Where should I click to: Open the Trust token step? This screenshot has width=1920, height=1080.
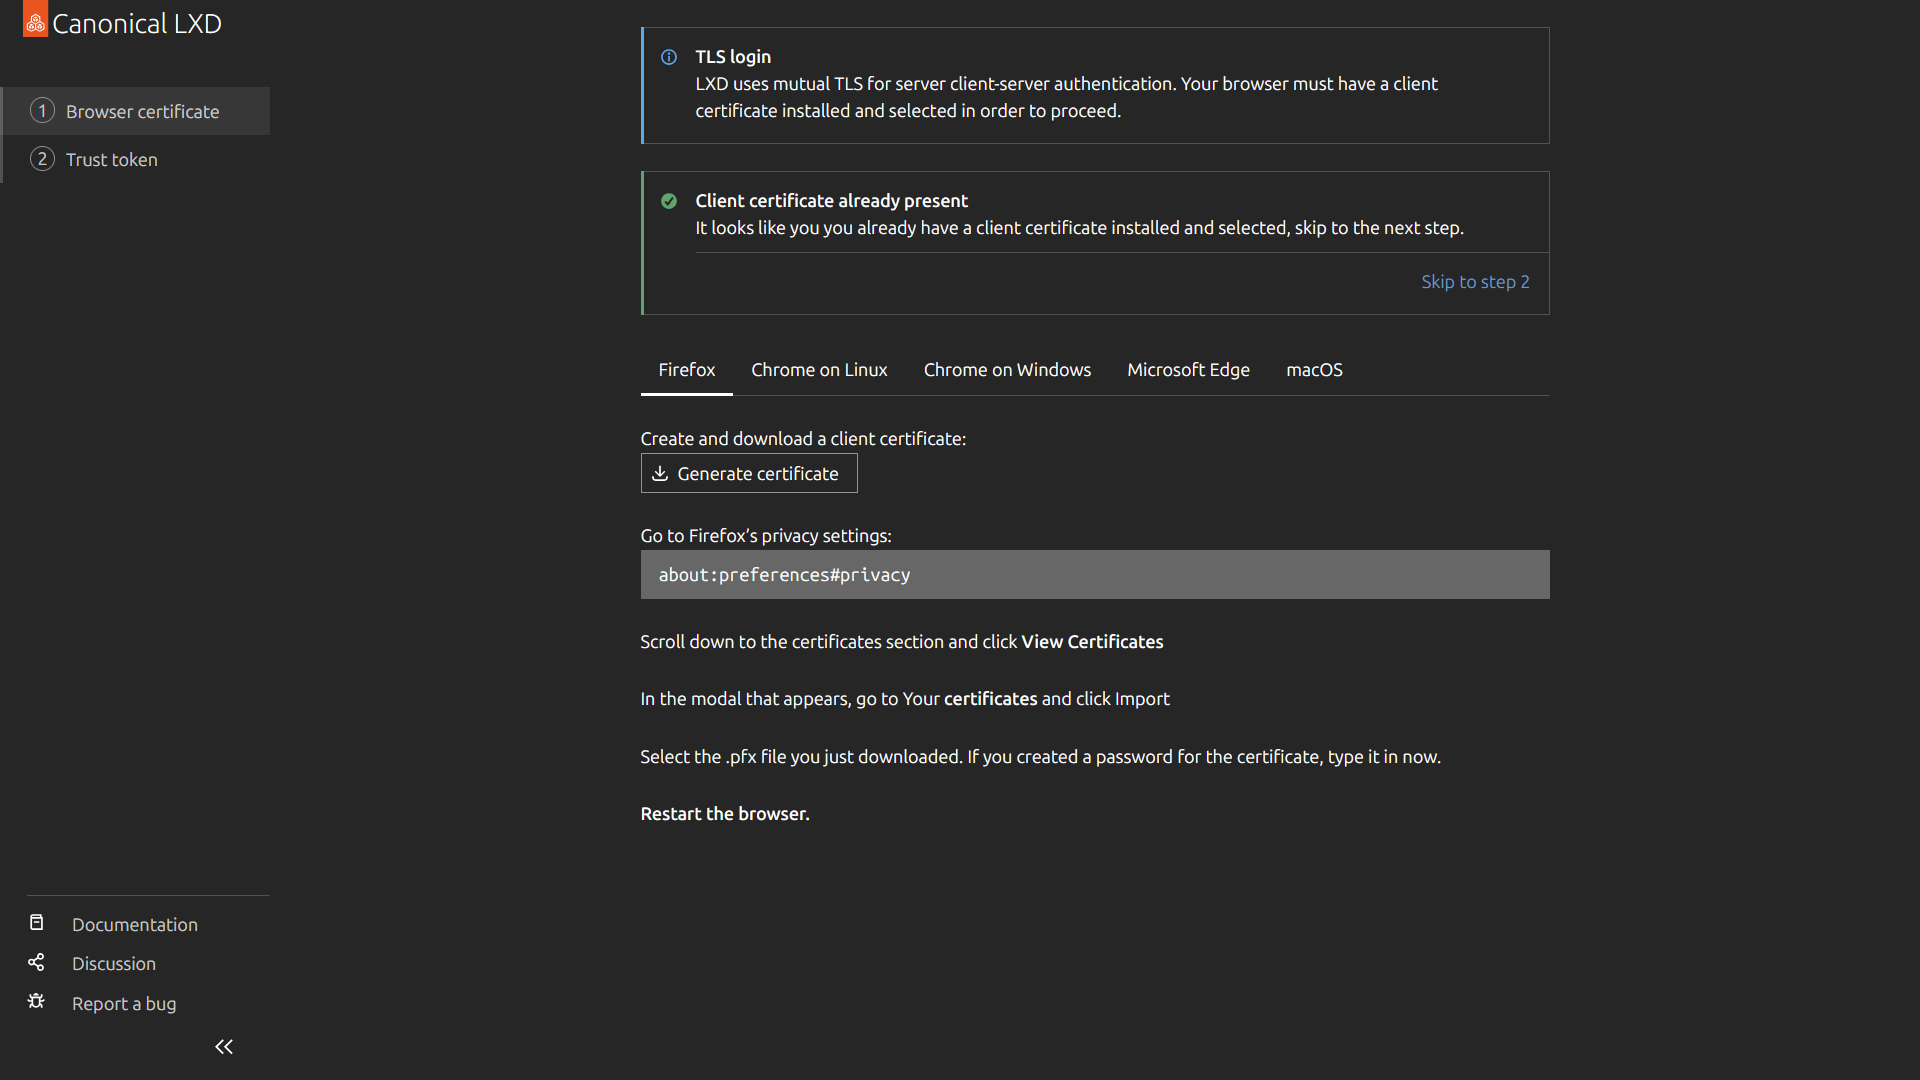[136, 159]
